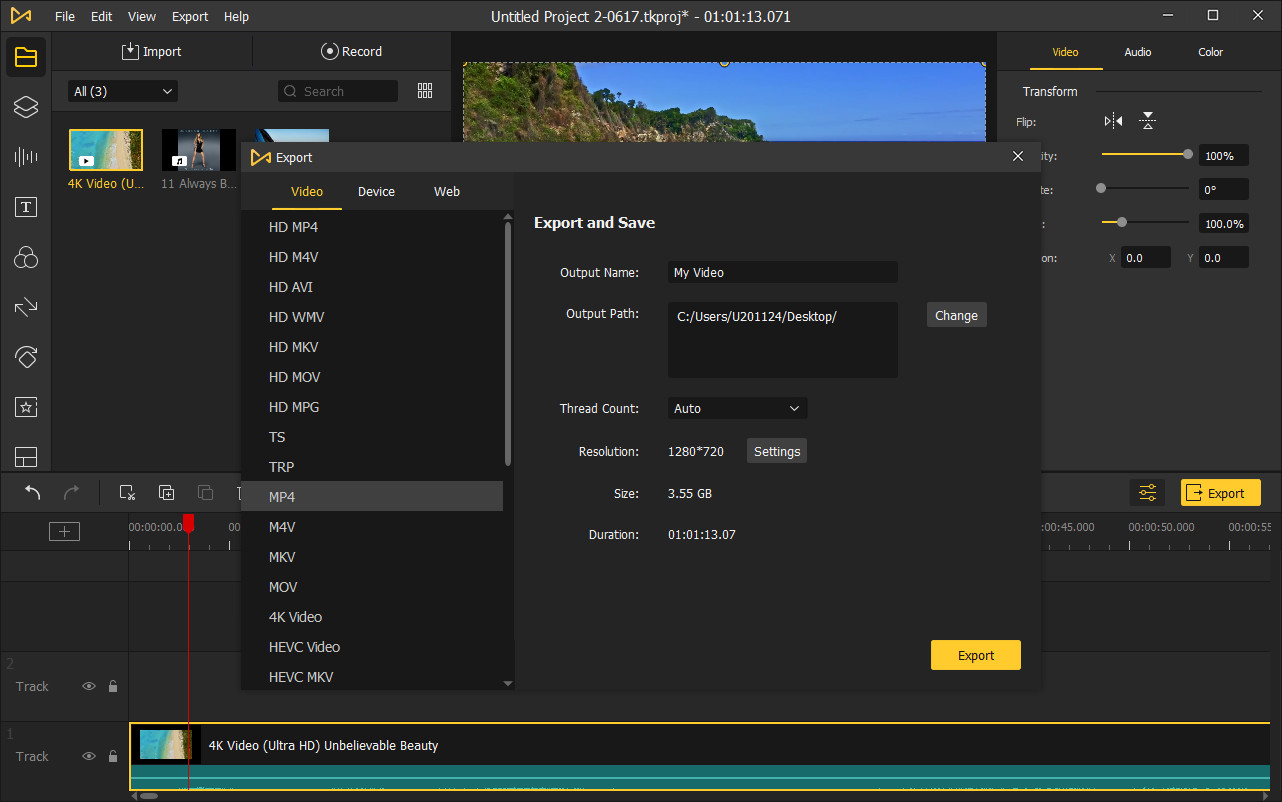Select MKV from the format list
Image resolution: width=1282 pixels, height=802 pixels.
pyautogui.click(x=281, y=557)
